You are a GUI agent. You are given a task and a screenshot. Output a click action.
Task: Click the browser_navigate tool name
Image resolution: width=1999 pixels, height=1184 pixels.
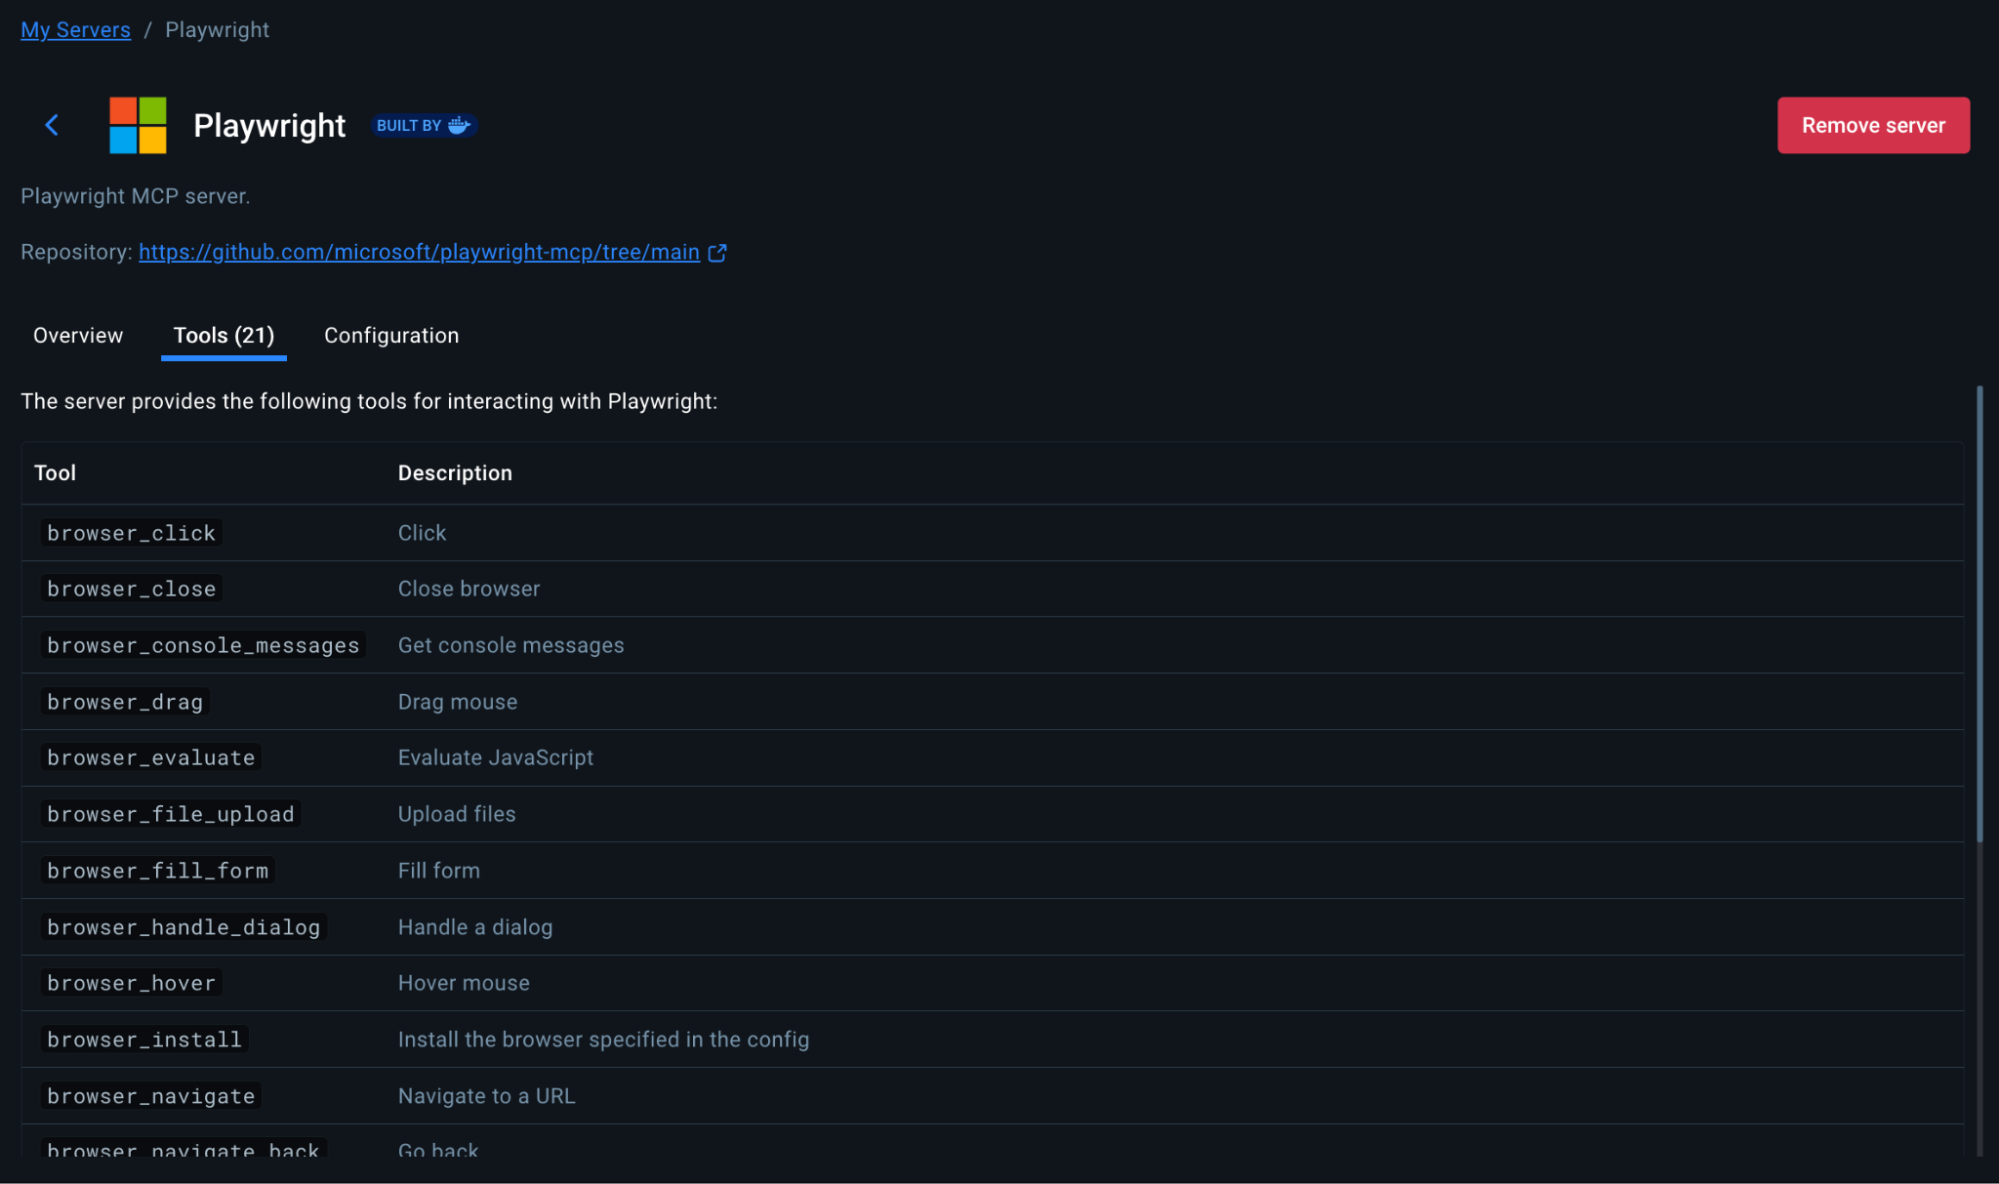[x=151, y=1097]
